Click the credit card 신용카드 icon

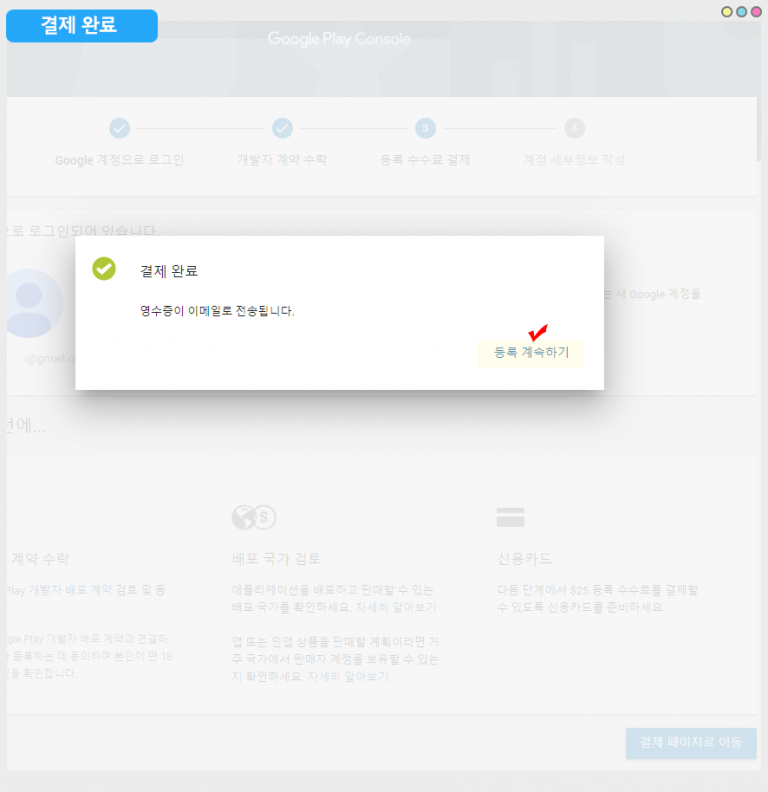pyautogui.click(x=510, y=517)
